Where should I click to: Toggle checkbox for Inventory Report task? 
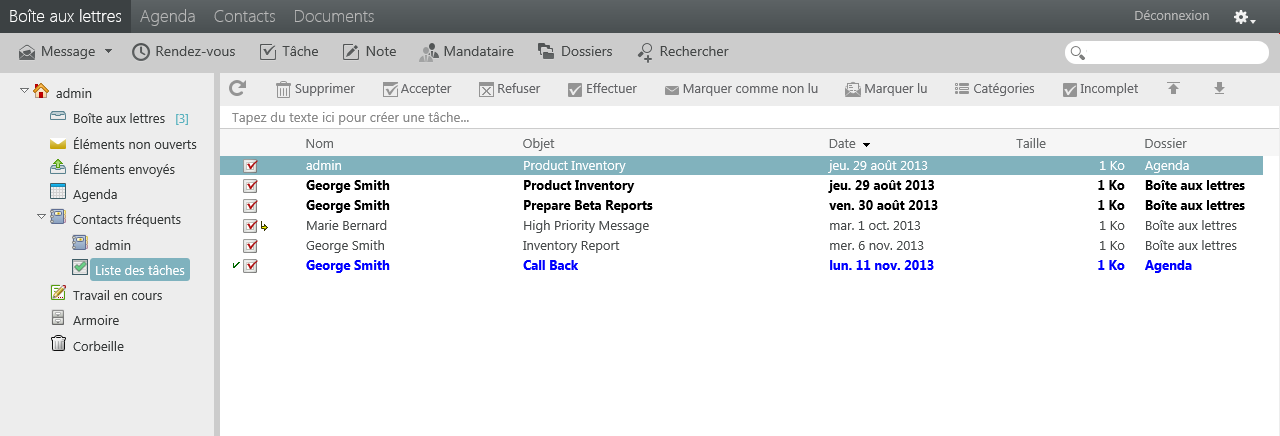tap(250, 246)
